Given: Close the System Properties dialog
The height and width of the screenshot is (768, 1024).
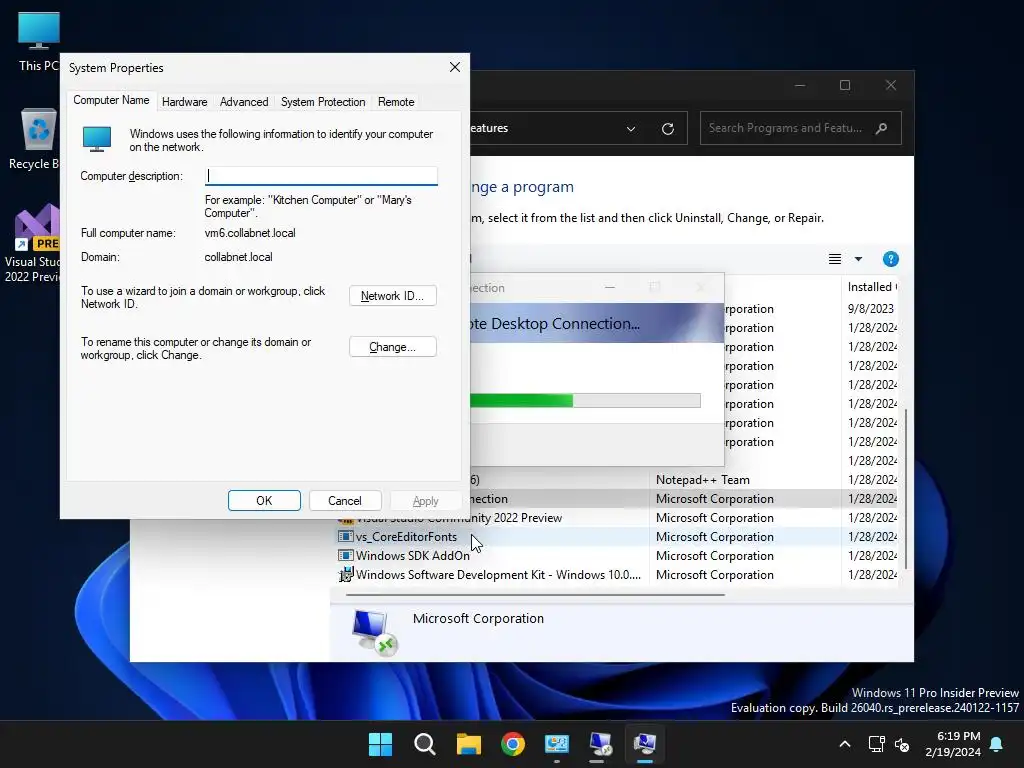Looking at the screenshot, I should coord(455,67).
